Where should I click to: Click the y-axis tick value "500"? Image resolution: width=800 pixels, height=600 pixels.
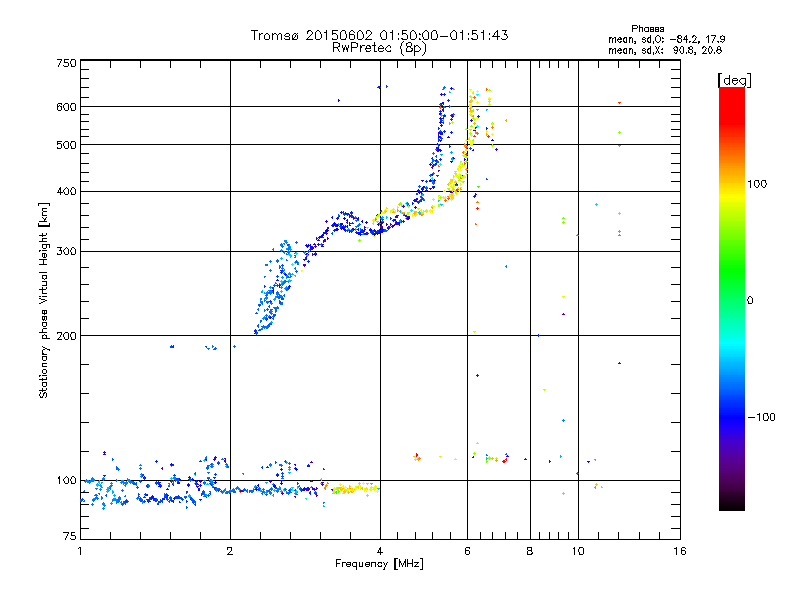tap(66, 145)
